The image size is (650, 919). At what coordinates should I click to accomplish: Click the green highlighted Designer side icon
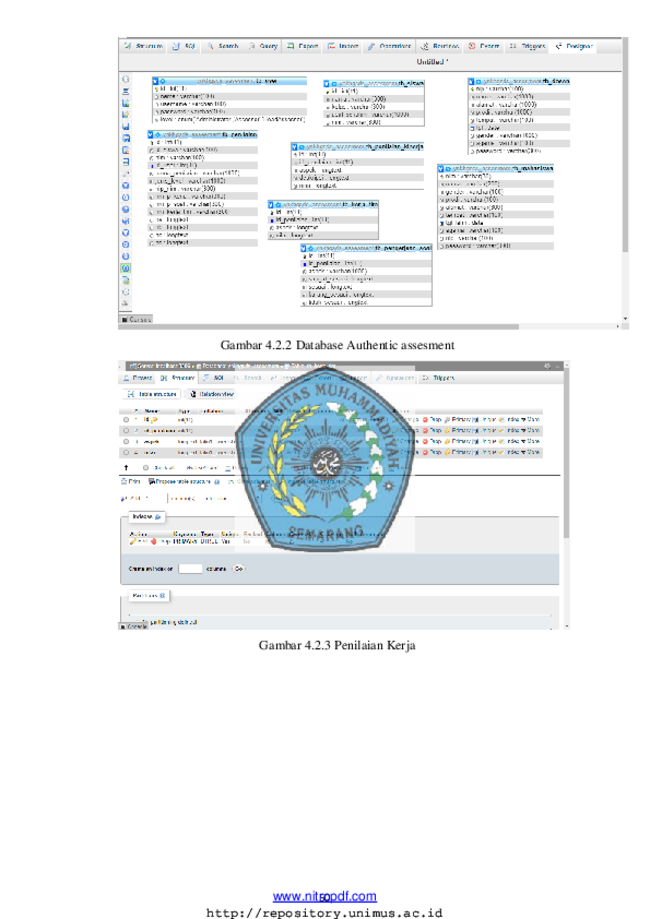[x=125, y=268]
